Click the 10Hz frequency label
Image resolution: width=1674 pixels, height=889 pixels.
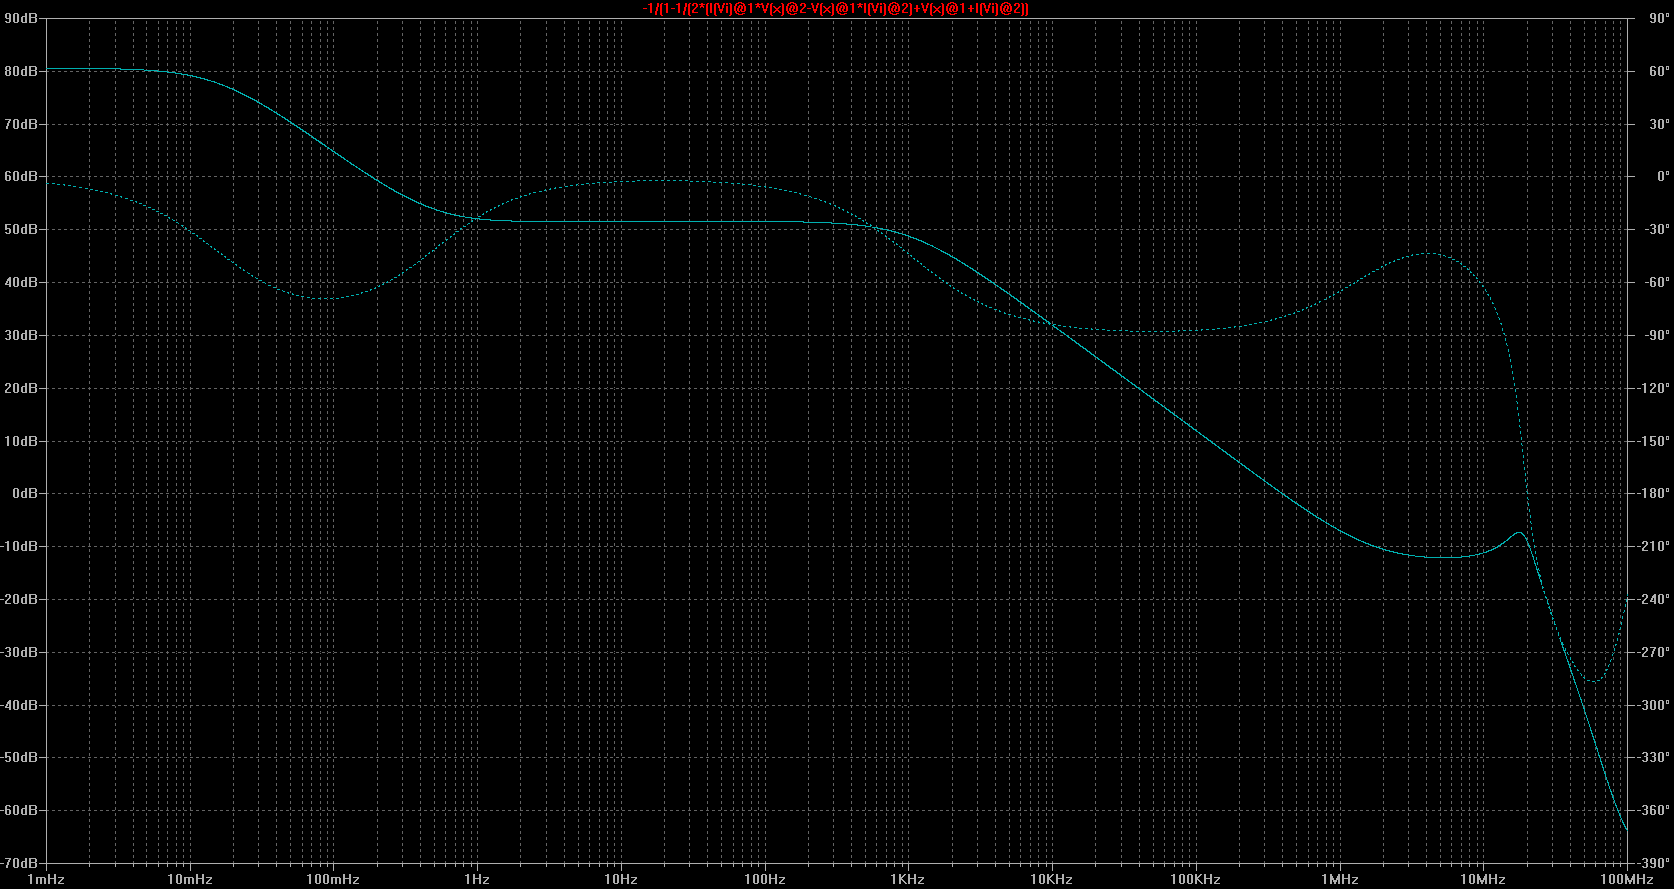620,879
